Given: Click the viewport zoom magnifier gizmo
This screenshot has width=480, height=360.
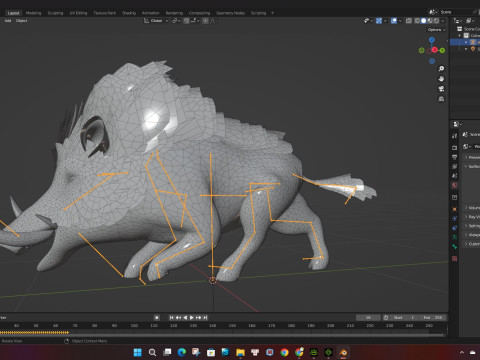Looking at the screenshot, I should [441, 69].
